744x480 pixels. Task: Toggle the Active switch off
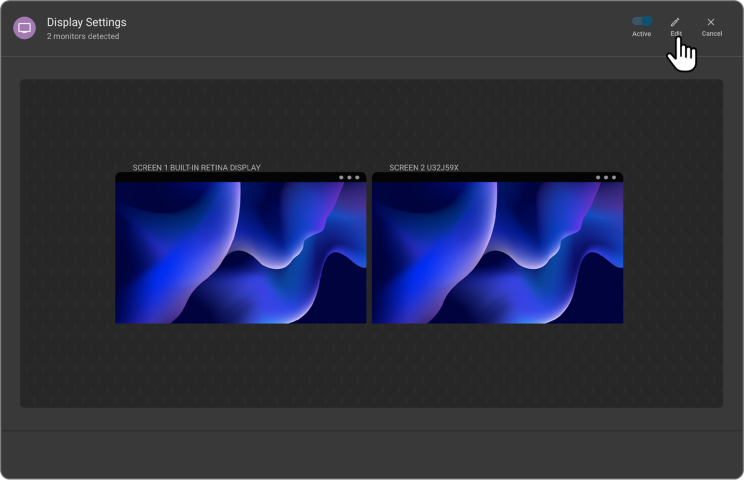pyautogui.click(x=642, y=21)
